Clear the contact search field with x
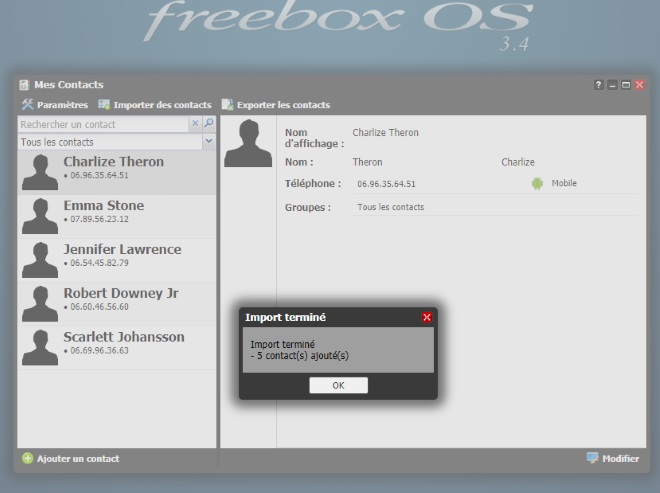Screen dimensions: 660x493 point(195,124)
